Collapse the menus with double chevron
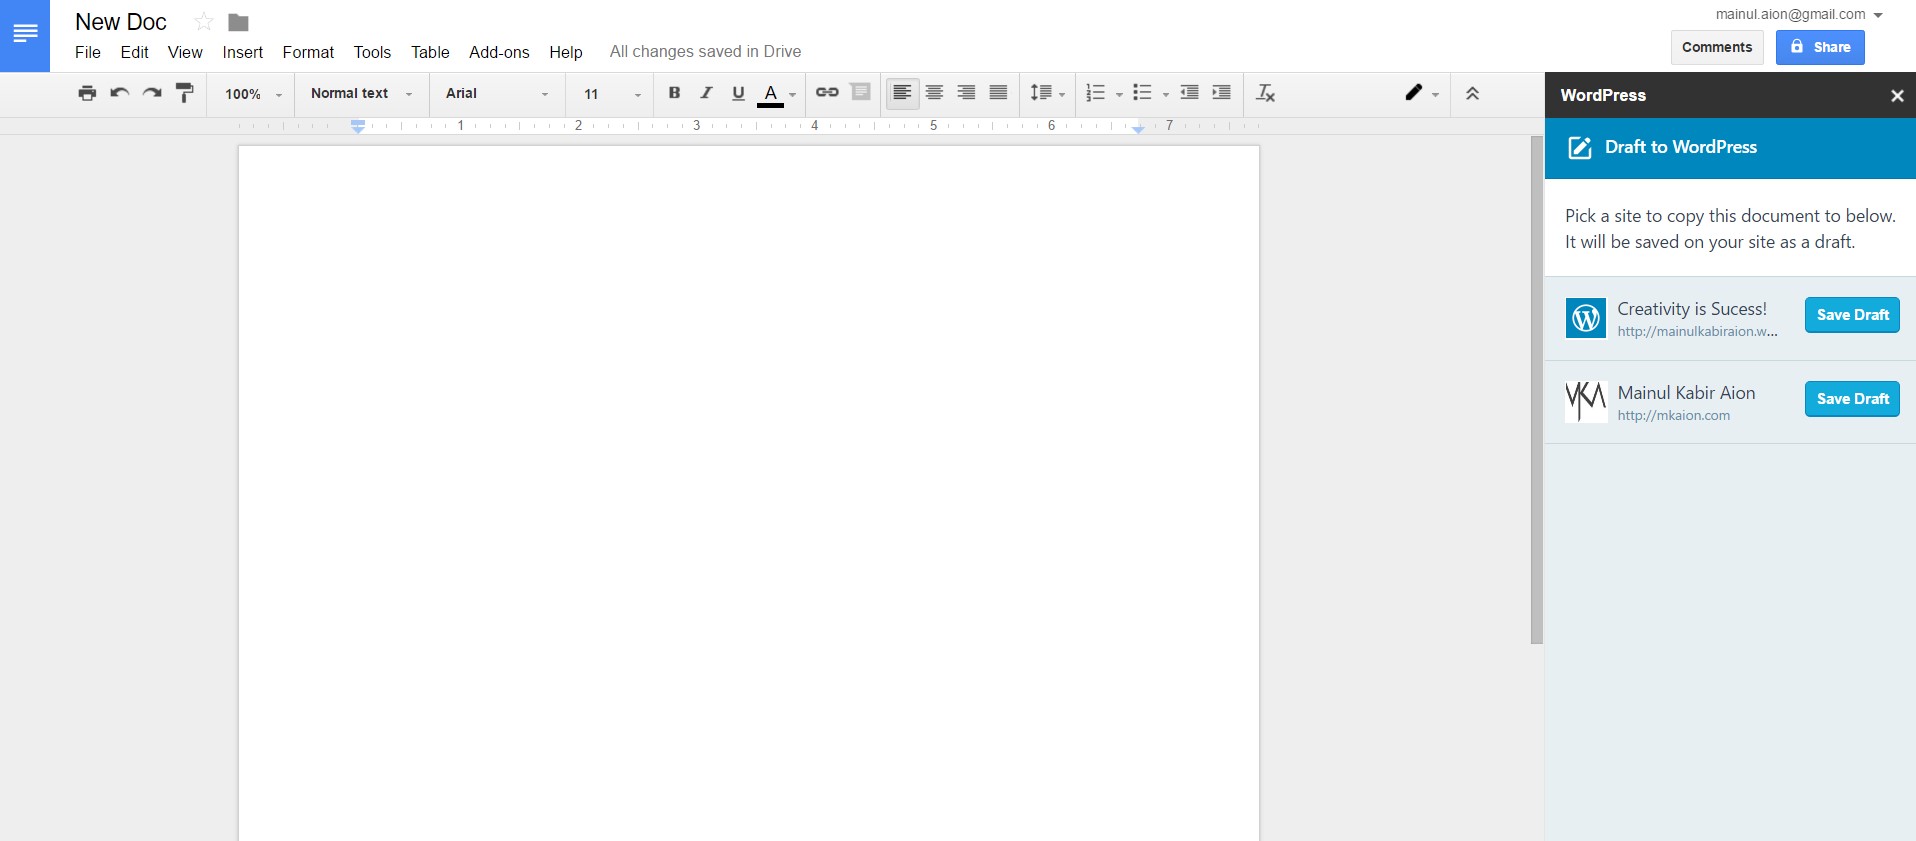This screenshot has height=841, width=1916. pos(1472,93)
